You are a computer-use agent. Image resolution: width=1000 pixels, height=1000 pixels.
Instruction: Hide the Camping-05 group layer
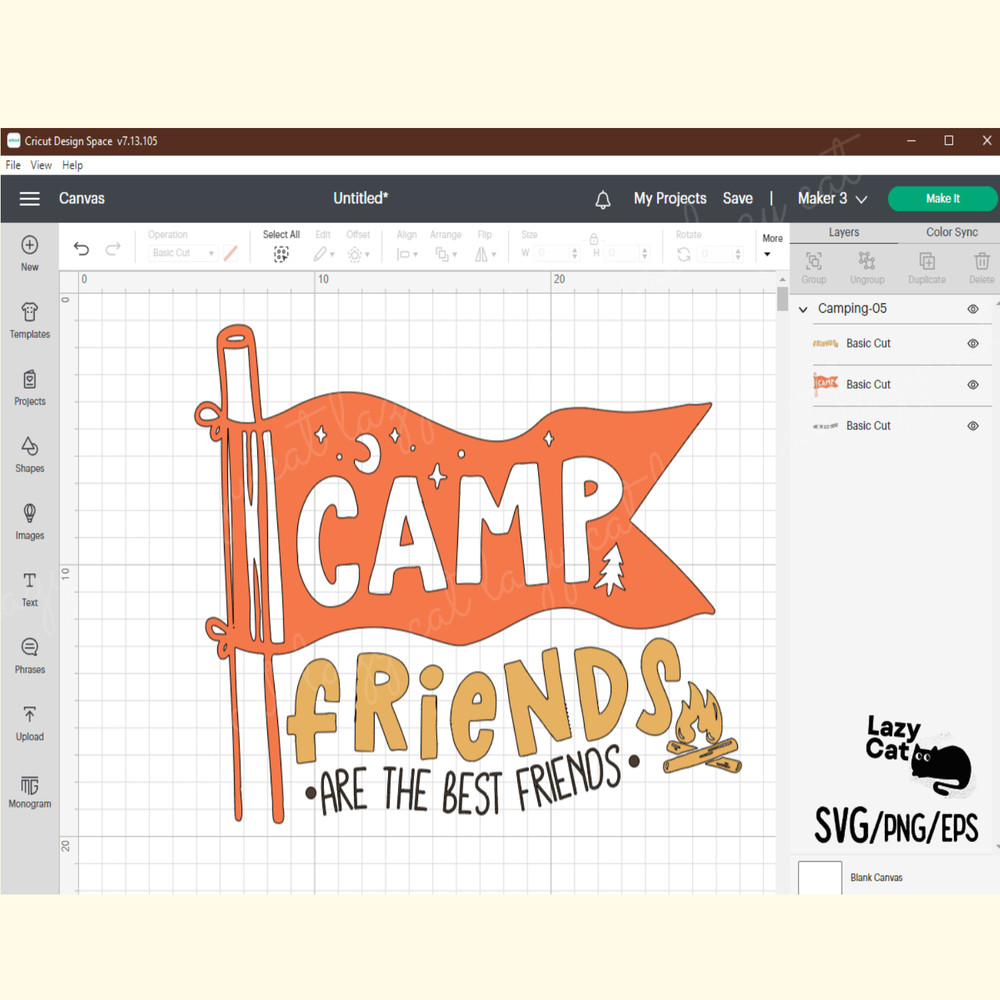tap(973, 309)
